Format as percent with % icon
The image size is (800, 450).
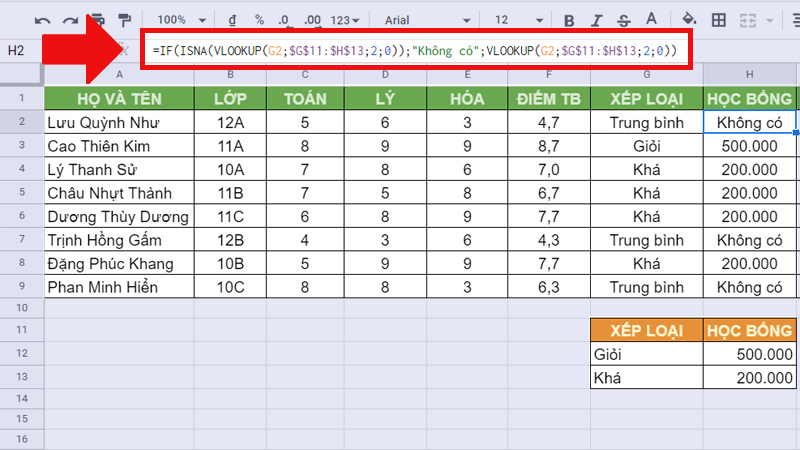259,19
